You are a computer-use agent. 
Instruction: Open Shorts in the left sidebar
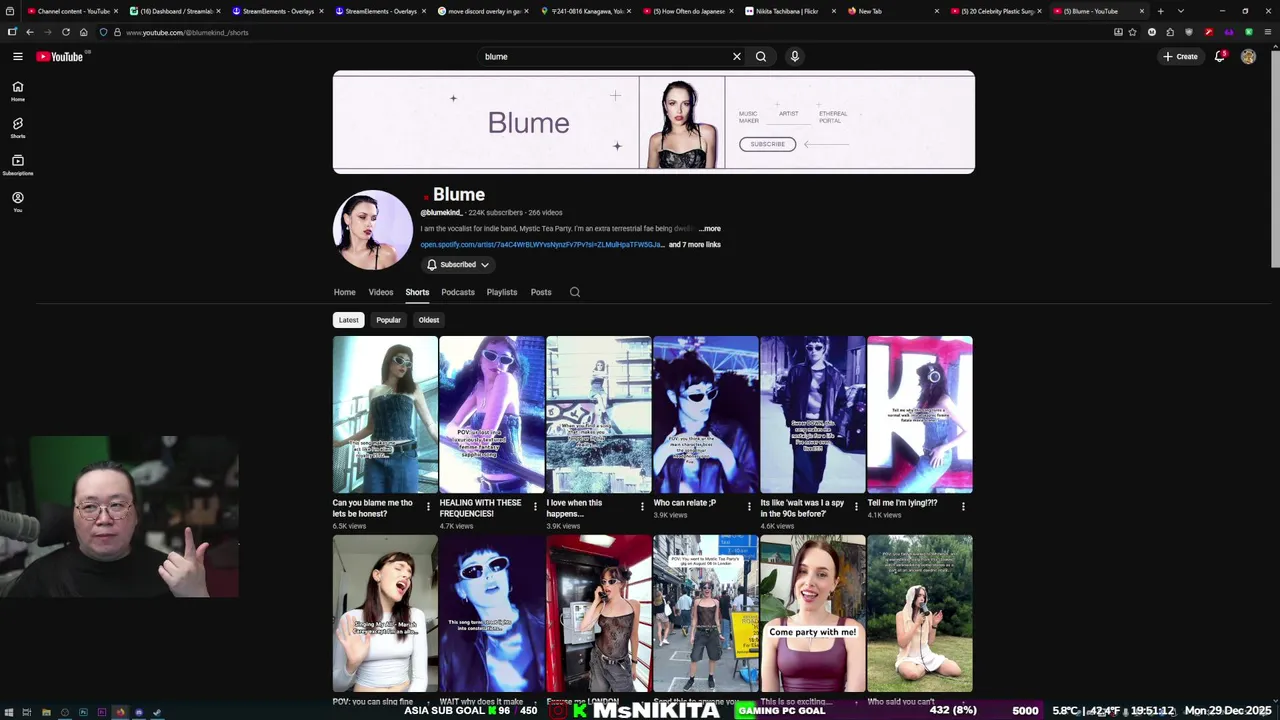click(x=17, y=128)
